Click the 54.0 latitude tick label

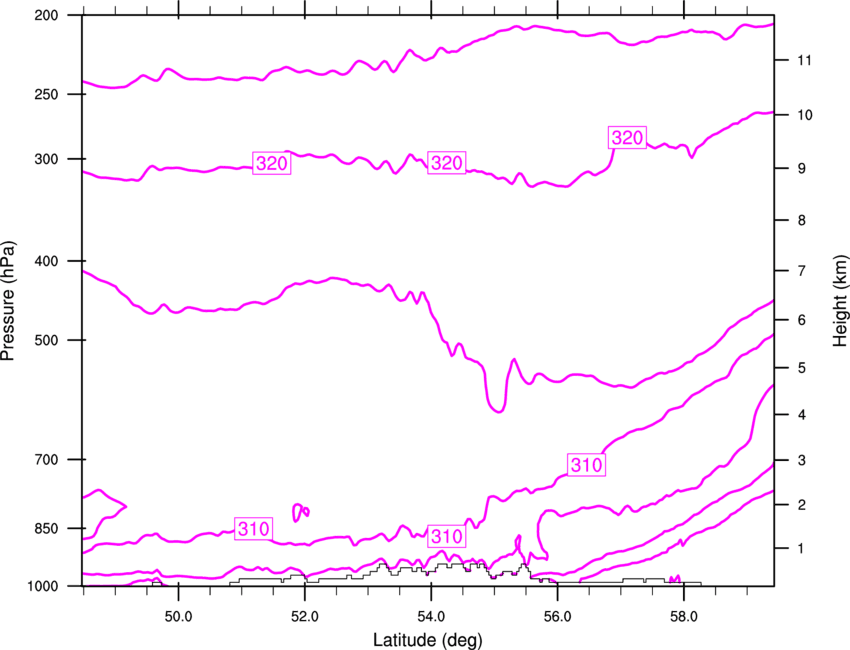coord(431,616)
